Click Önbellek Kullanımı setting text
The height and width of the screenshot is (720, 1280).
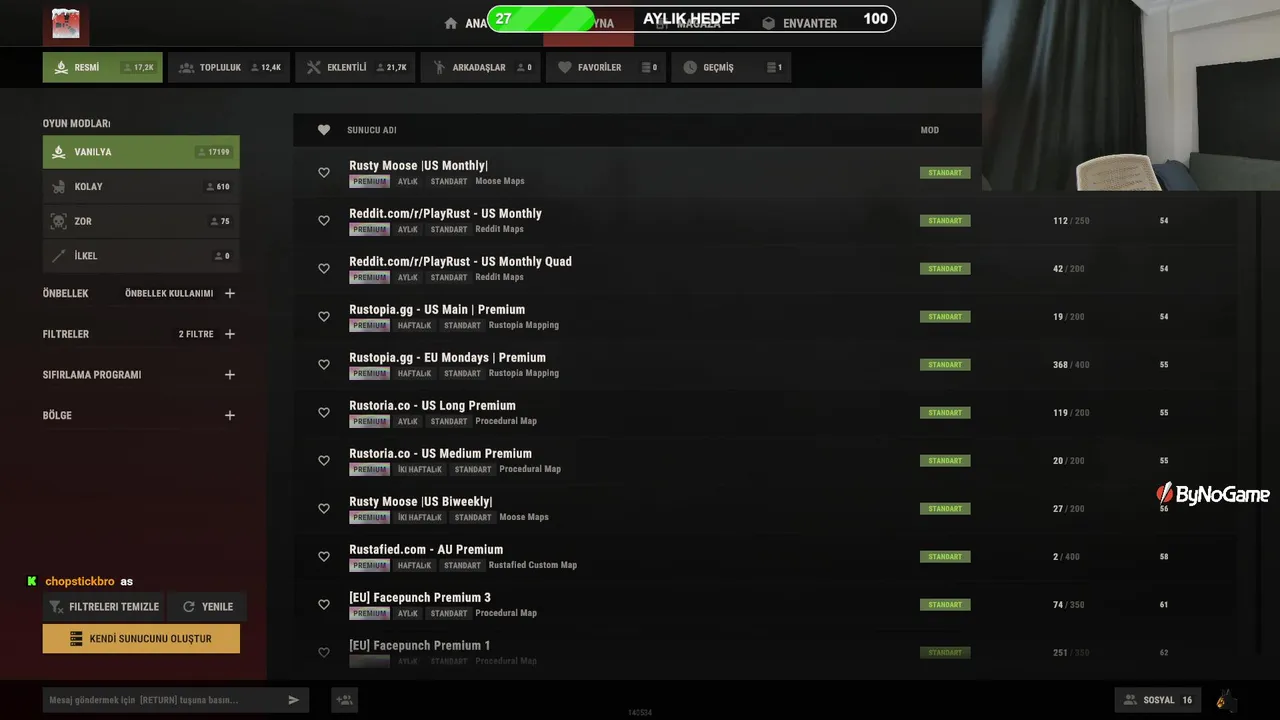tap(169, 294)
